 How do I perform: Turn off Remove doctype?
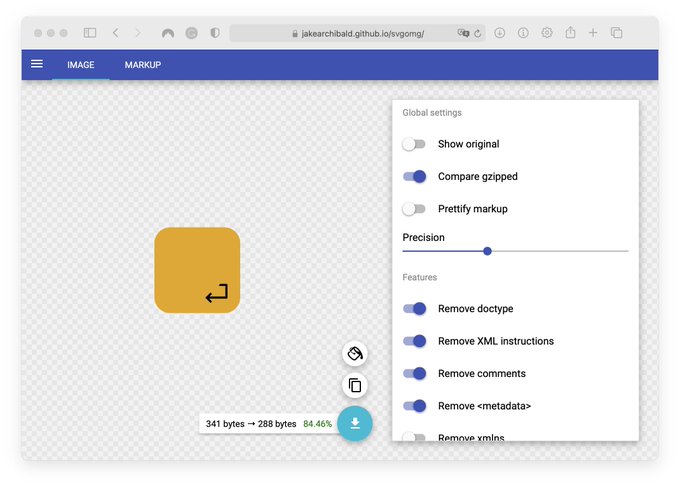click(x=414, y=309)
